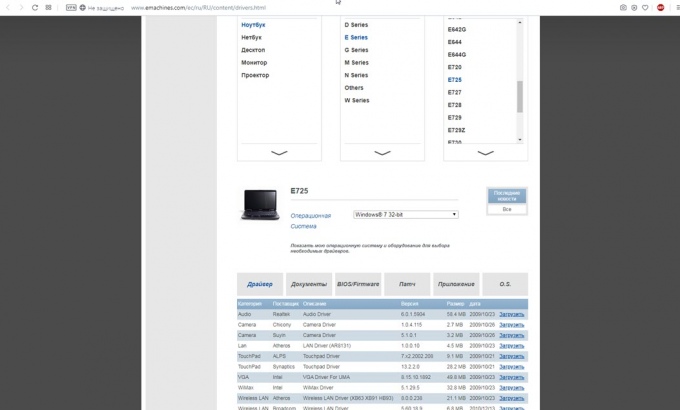The width and height of the screenshot is (680, 410).
Task: Download the Atheros Wireless LAN Driver
Action: 512,398
